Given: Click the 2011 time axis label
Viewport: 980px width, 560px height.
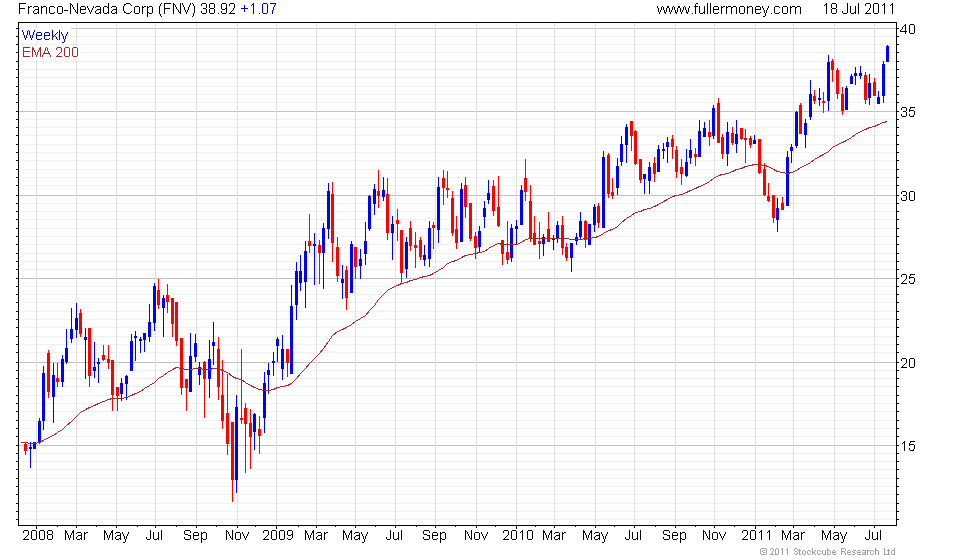Looking at the screenshot, I should [756, 536].
